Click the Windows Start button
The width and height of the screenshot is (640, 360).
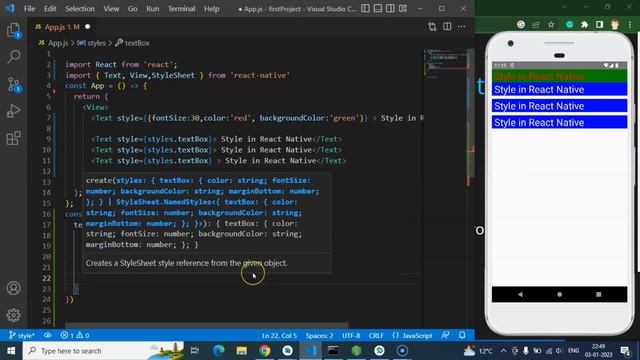click(x=11, y=351)
